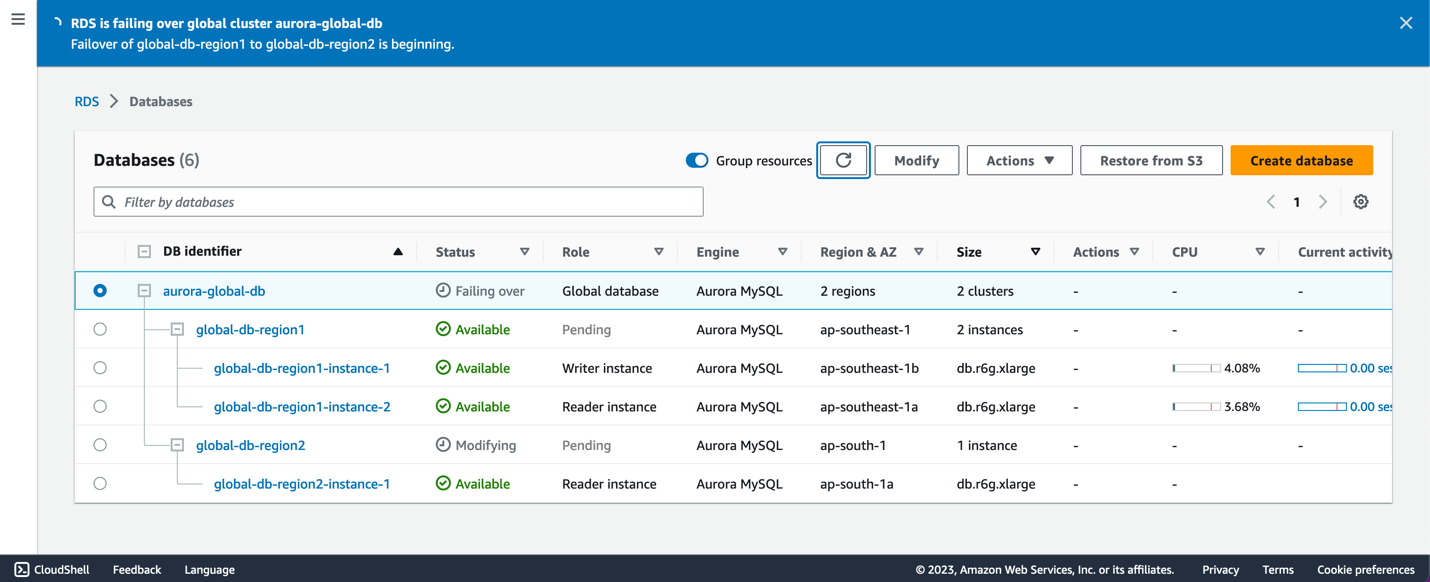
Task: Toggle Group resources switch
Action: (697, 160)
